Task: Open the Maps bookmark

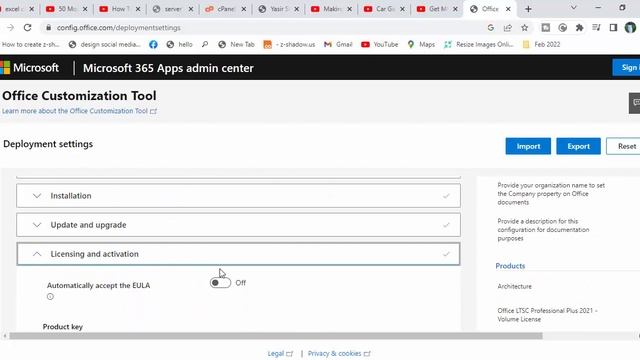Action: pyautogui.click(x=421, y=44)
